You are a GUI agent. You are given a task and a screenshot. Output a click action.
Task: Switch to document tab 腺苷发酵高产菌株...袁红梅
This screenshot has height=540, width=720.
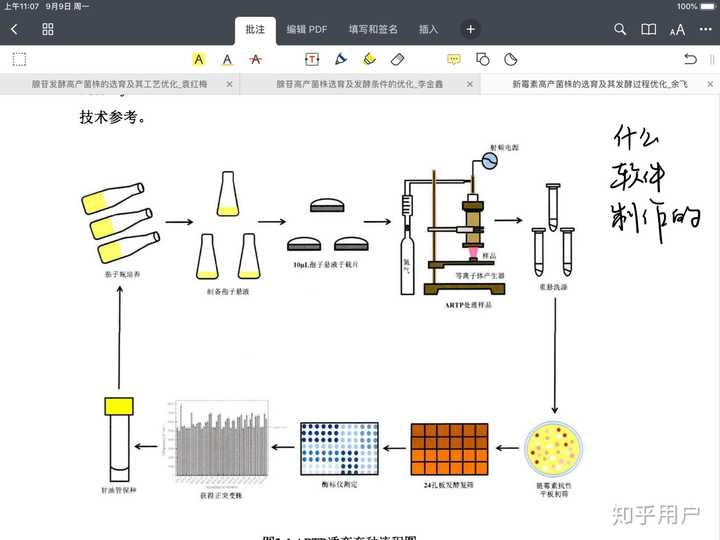pyautogui.click(x=119, y=84)
